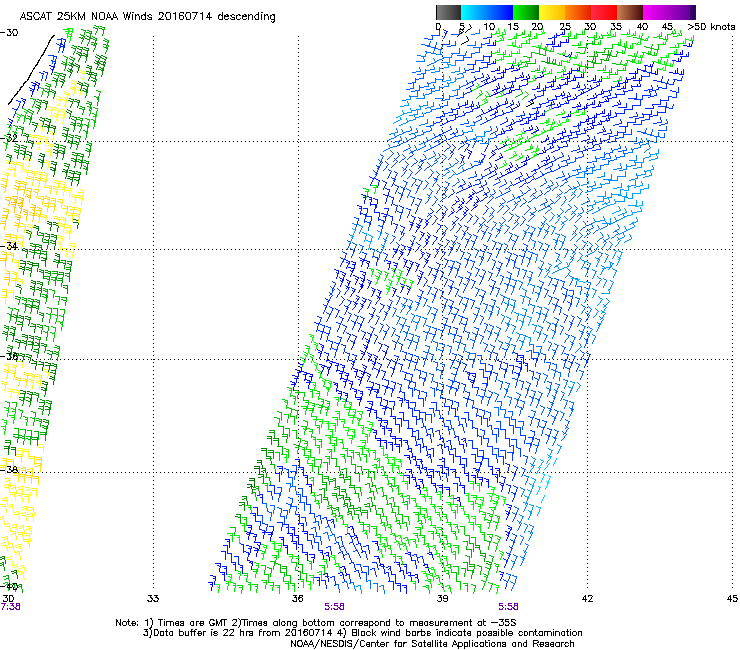The height and width of the screenshot is (650, 740).
Task: Select the red 30–35 knots color segment
Action: tap(604, 12)
